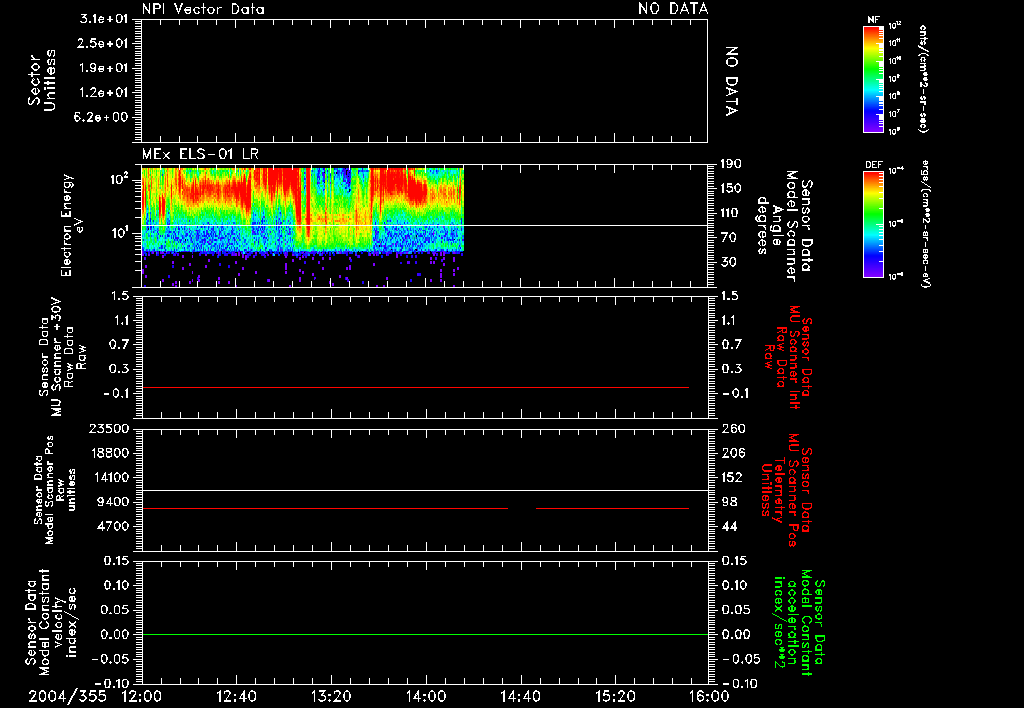Click the "14:40" time axis label
This screenshot has width=1024, height=708.
[x=520, y=696]
